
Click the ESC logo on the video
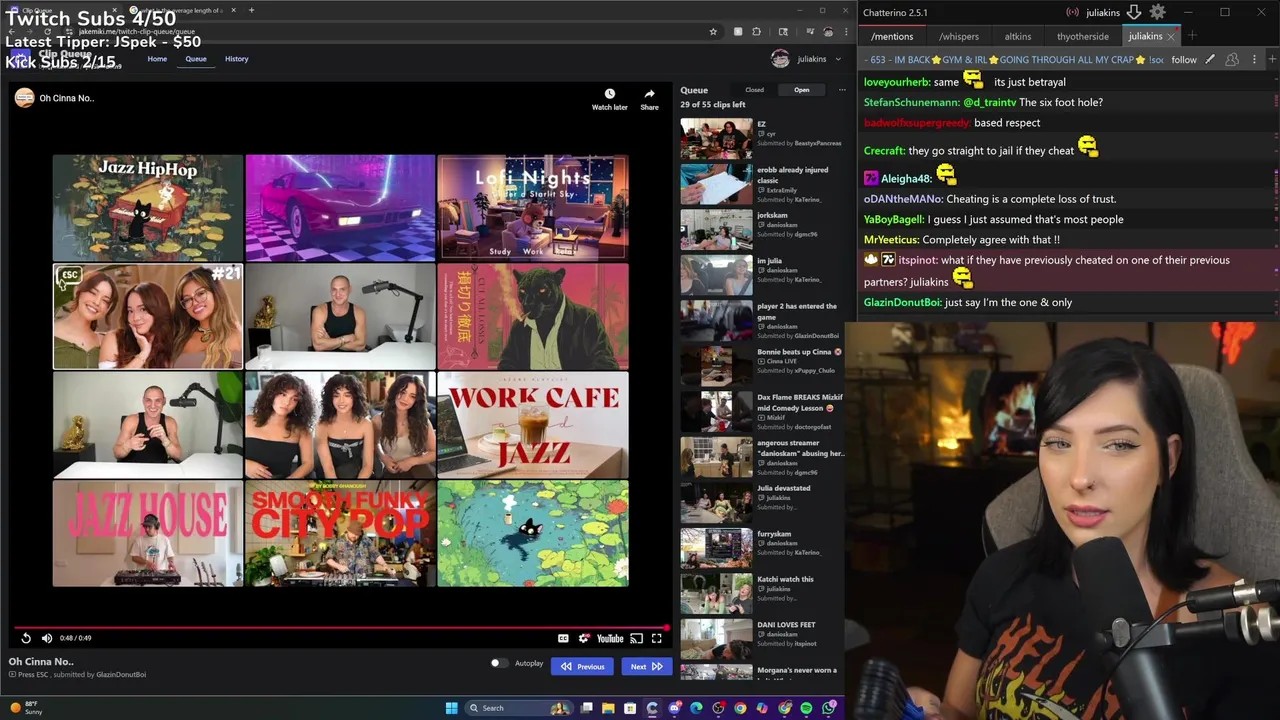coord(68,276)
